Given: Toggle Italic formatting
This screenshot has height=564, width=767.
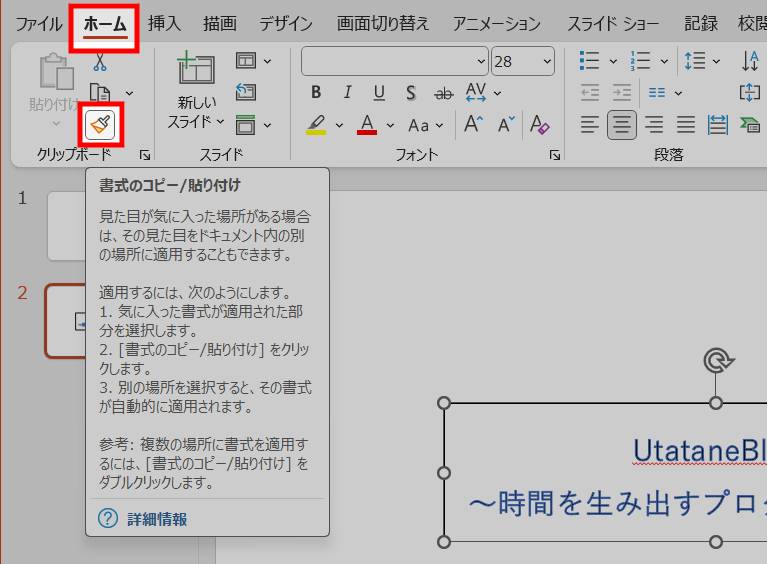Looking at the screenshot, I should click(x=347, y=92).
